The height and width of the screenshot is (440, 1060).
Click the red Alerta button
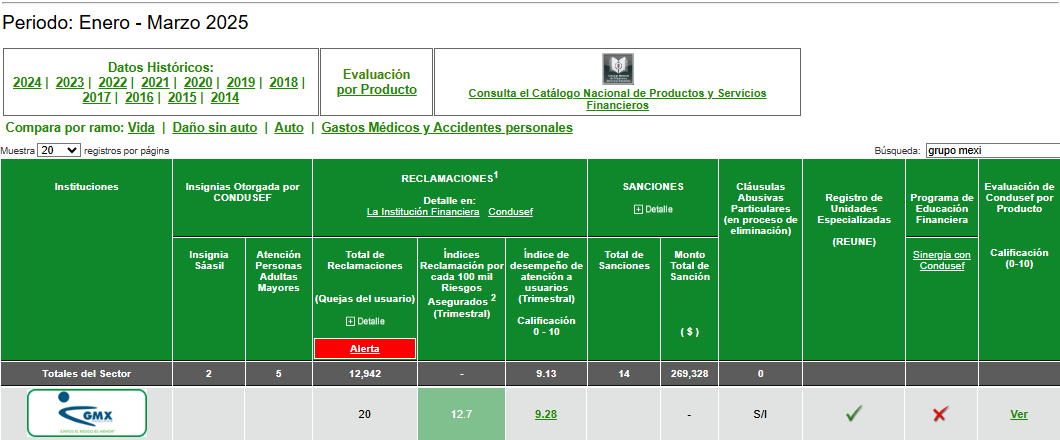(x=365, y=349)
